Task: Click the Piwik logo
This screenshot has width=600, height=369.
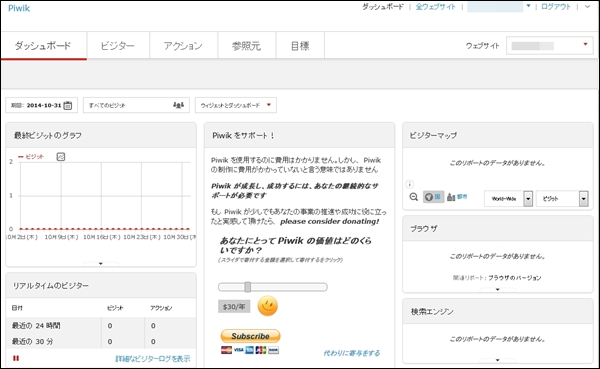Action: point(19,8)
